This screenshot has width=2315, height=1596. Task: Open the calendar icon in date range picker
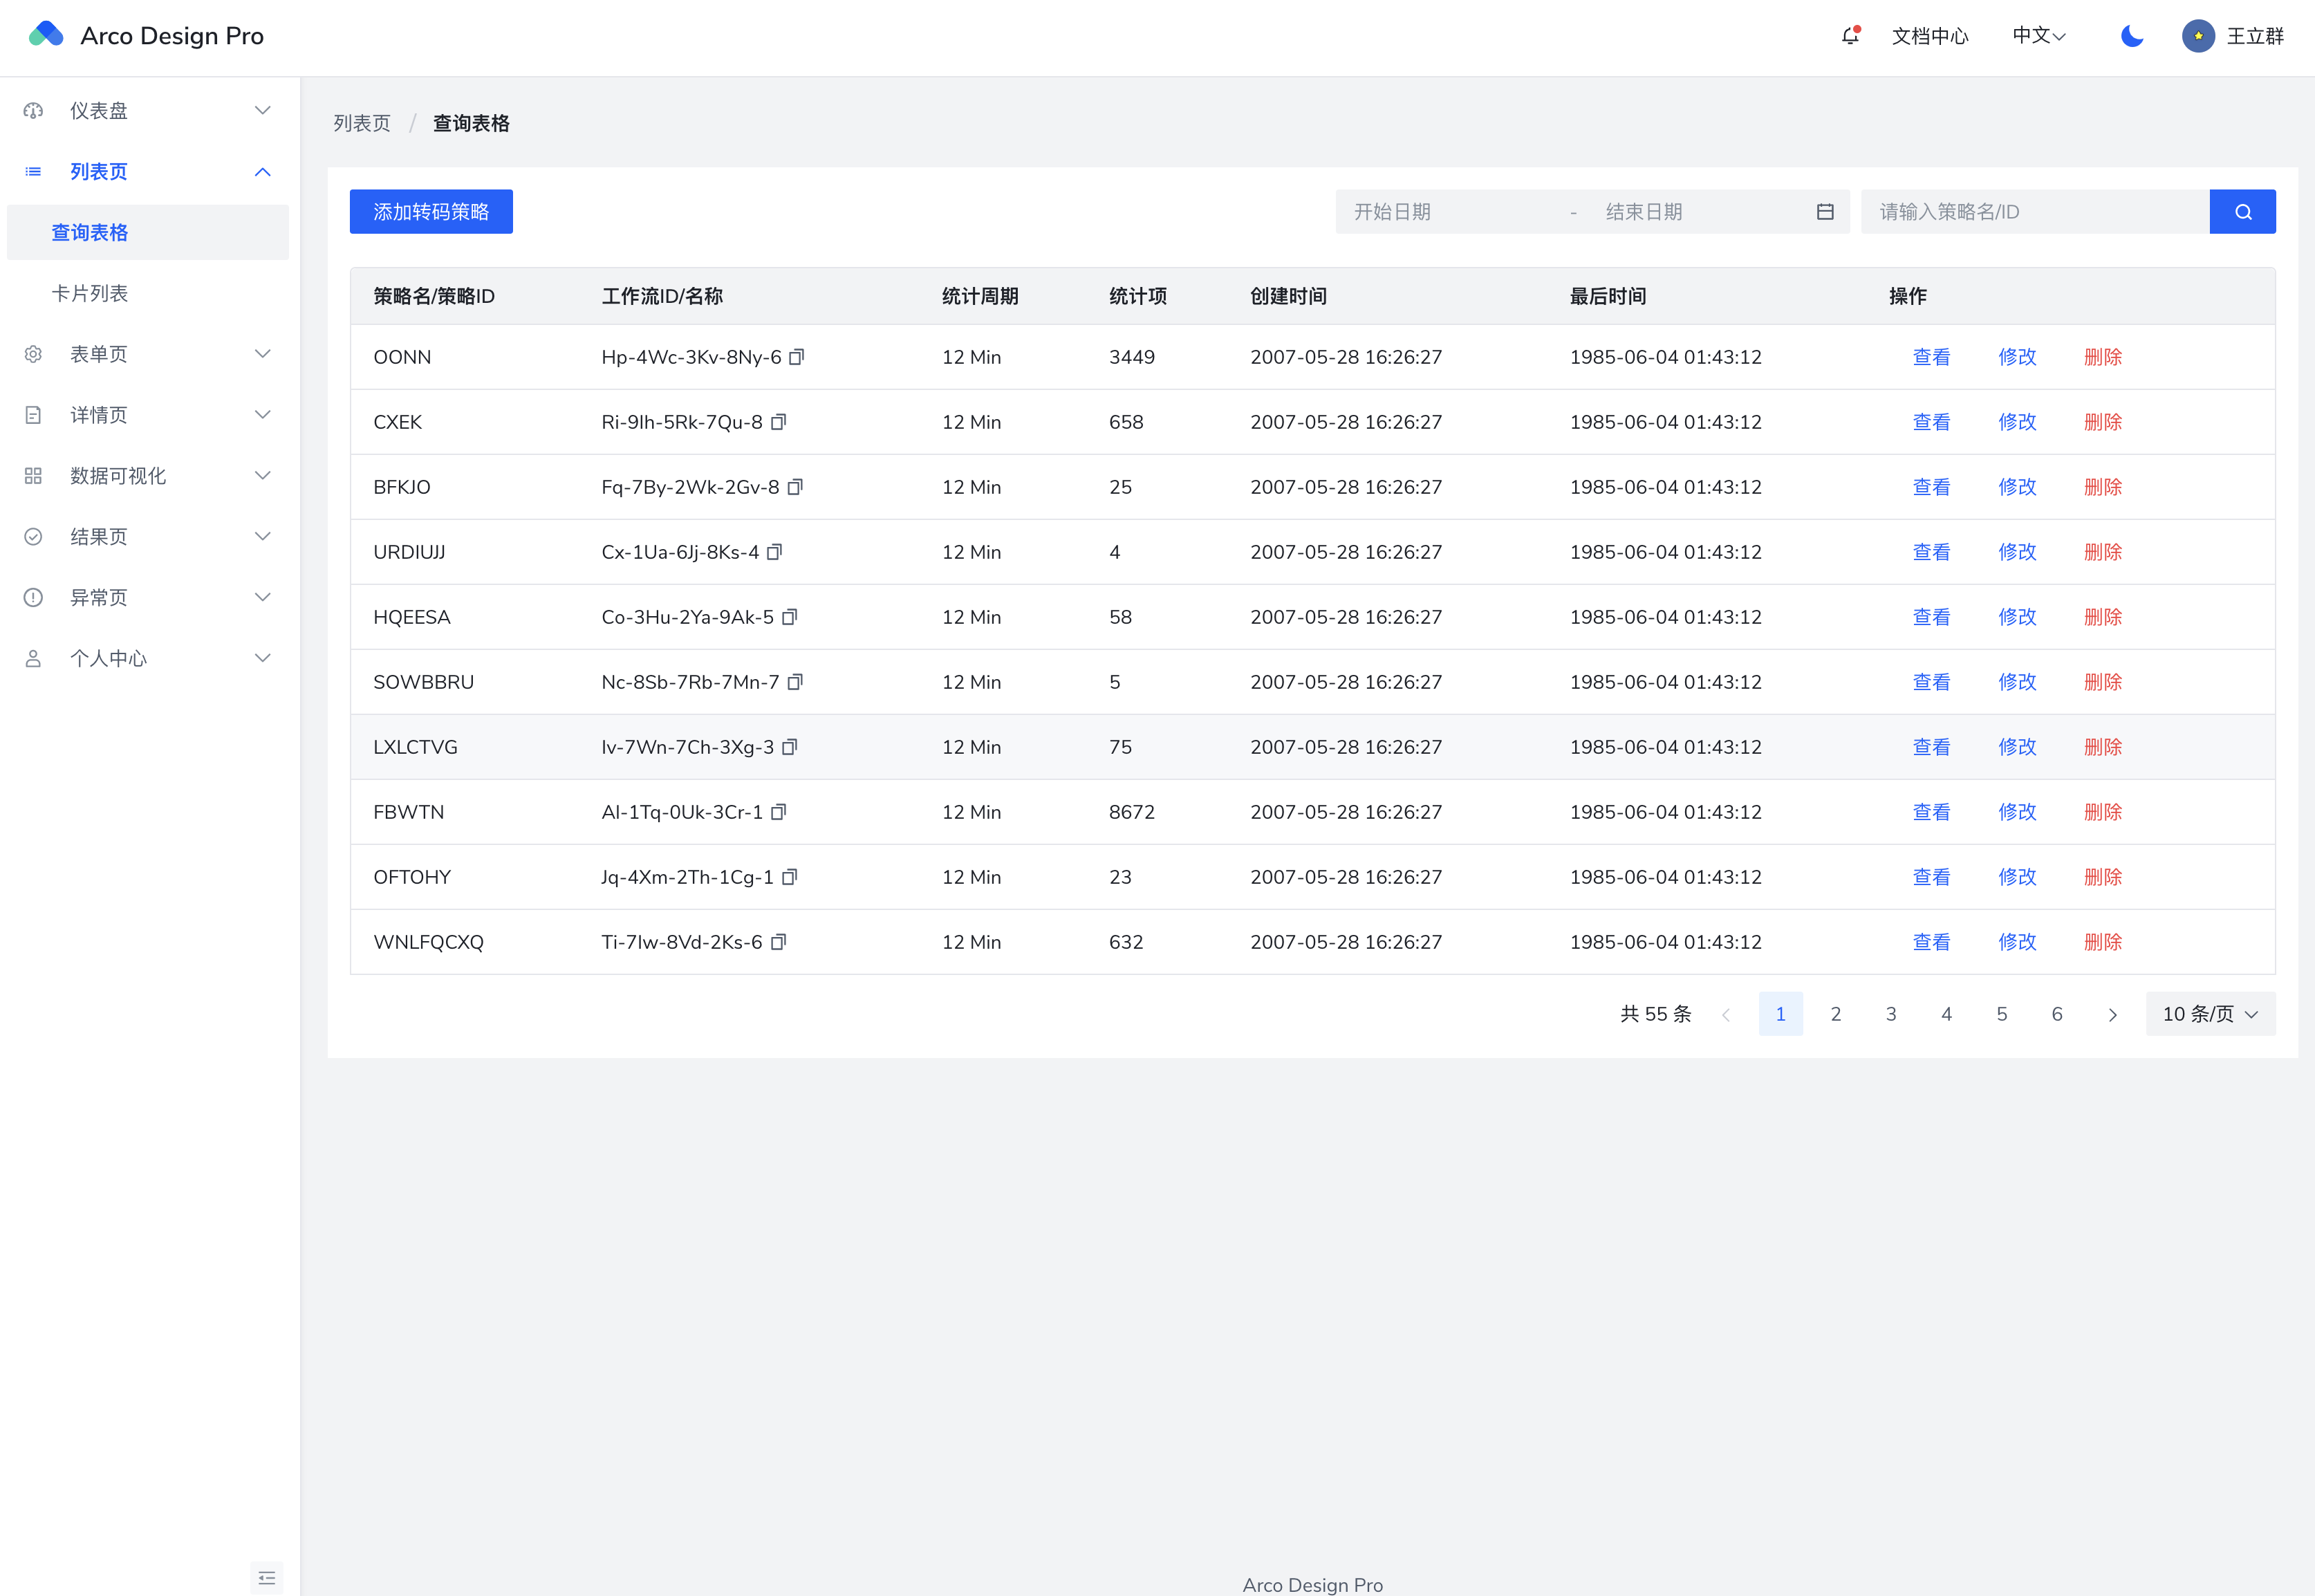1825,211
